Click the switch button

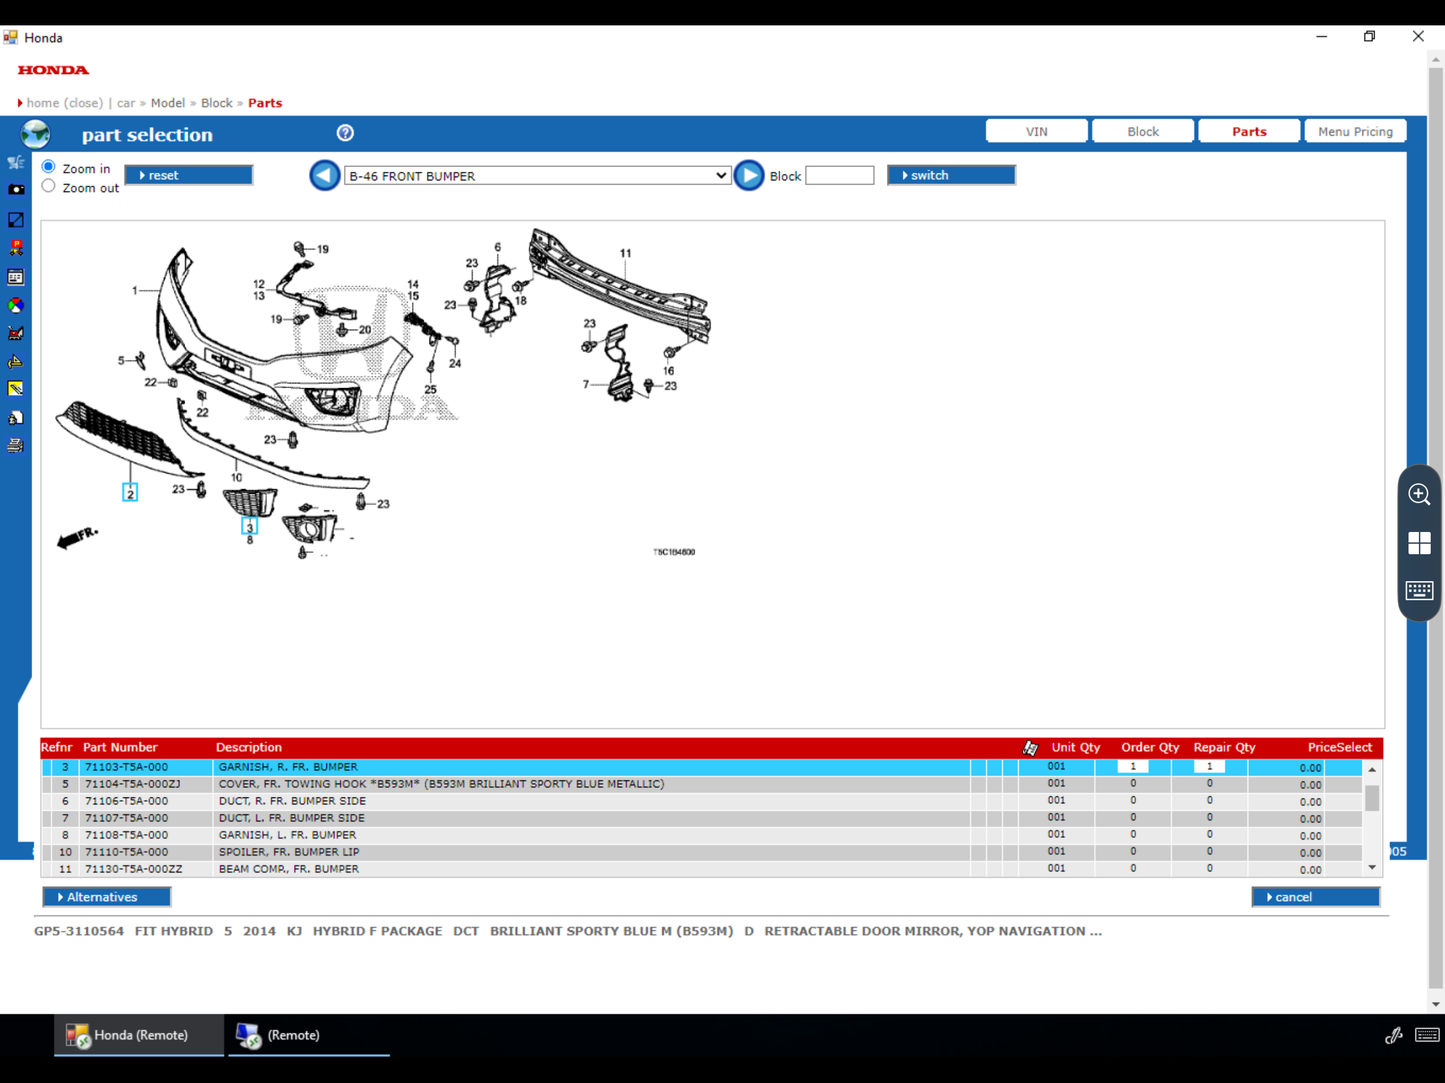click(x=951, y=175)
